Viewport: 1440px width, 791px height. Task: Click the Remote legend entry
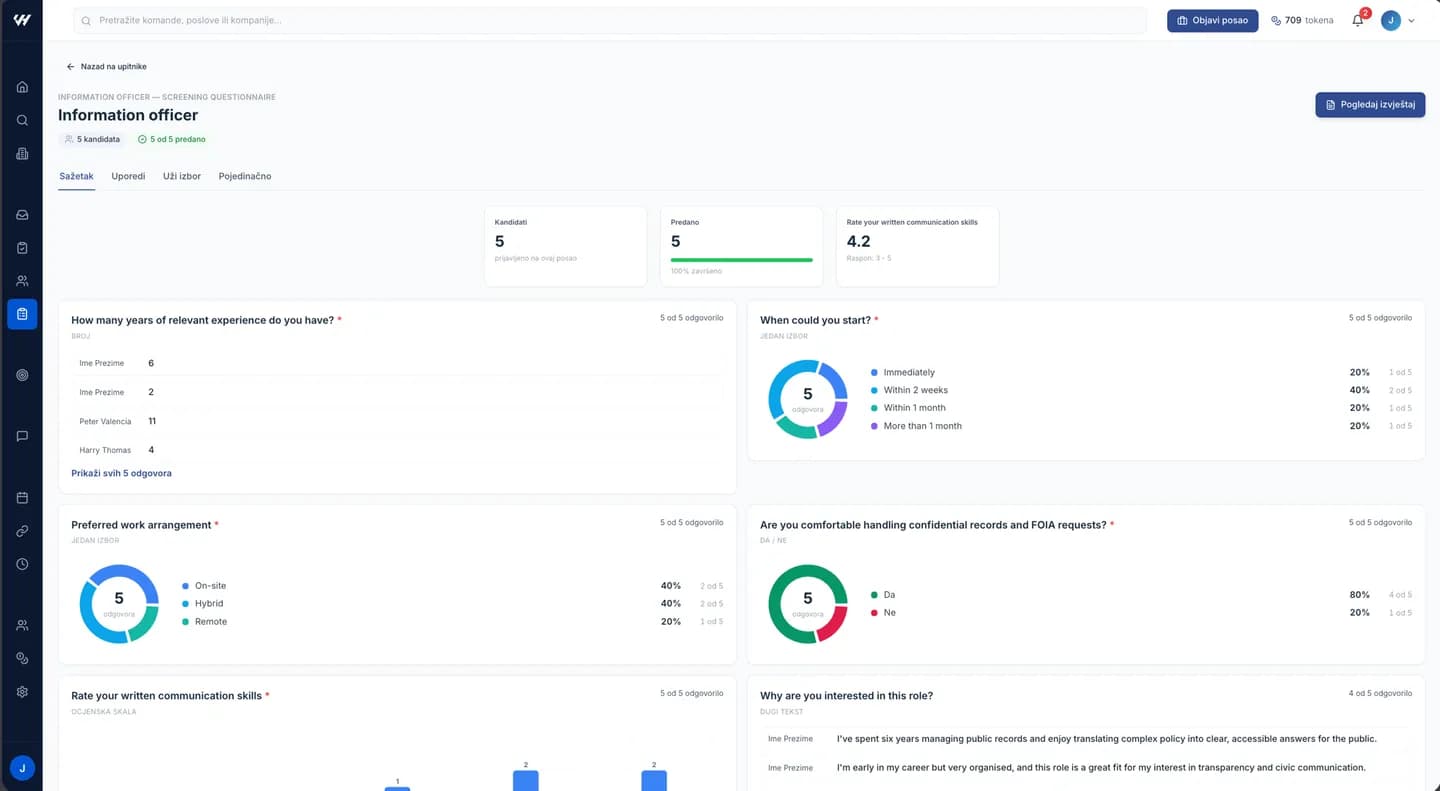pos(204,622)
